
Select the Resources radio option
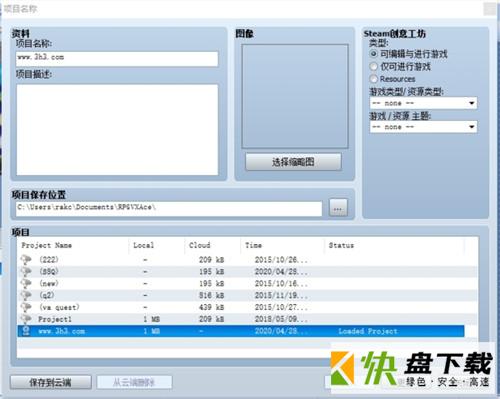click(x=374, y=79)
